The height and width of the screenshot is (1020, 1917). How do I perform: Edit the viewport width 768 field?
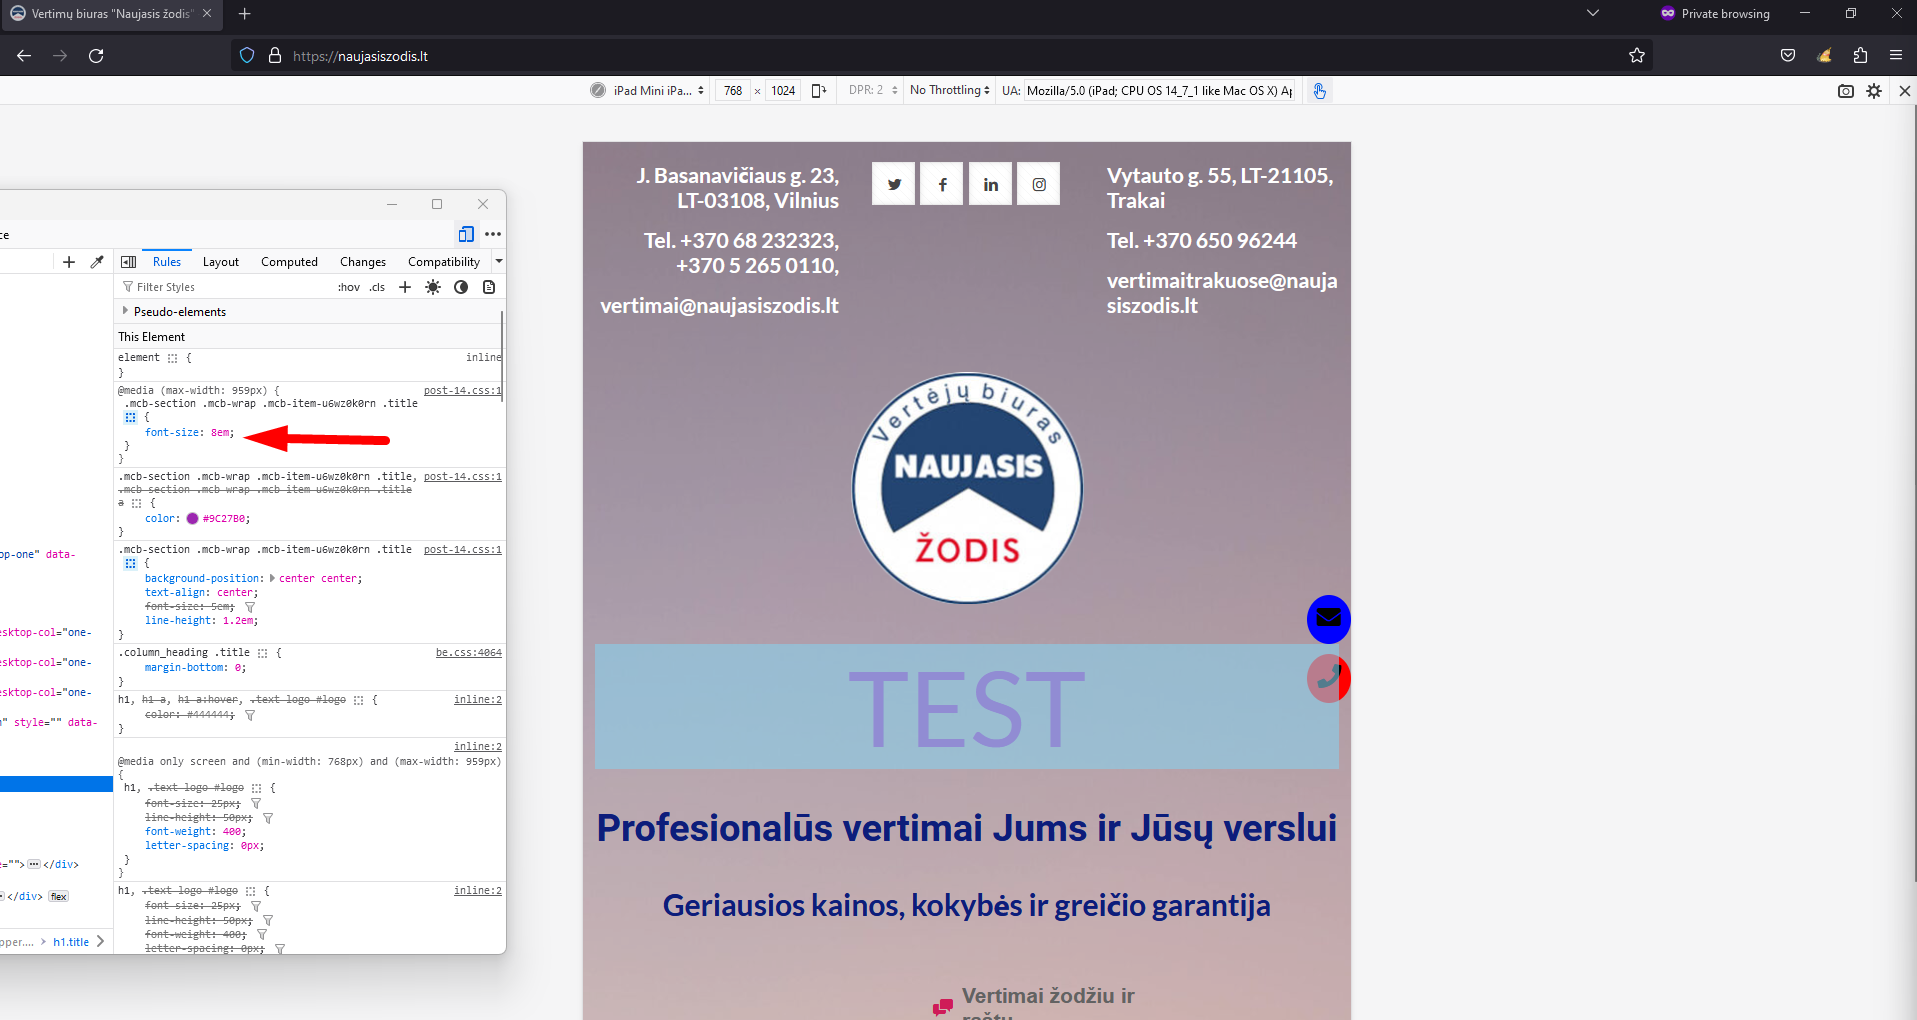point(733,91)
